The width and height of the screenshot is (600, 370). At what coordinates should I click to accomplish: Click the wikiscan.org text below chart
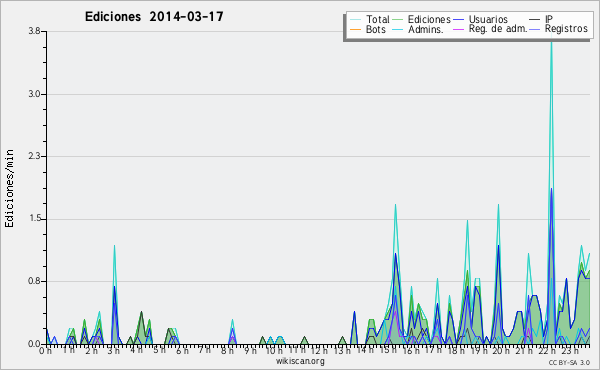click(x=300, y=361)
